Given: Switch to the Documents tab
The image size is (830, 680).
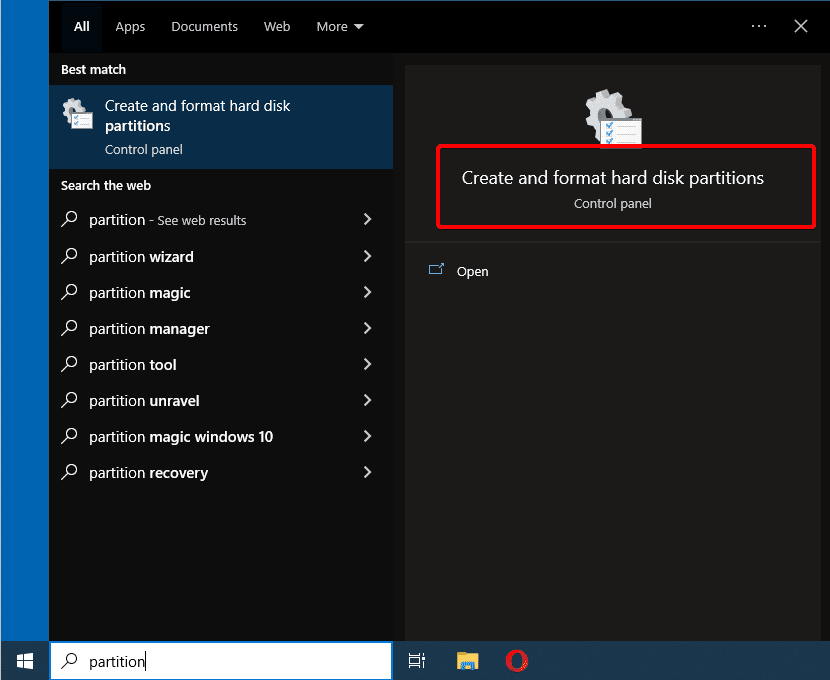Looking at the screenshot, I should pos(204,26).
